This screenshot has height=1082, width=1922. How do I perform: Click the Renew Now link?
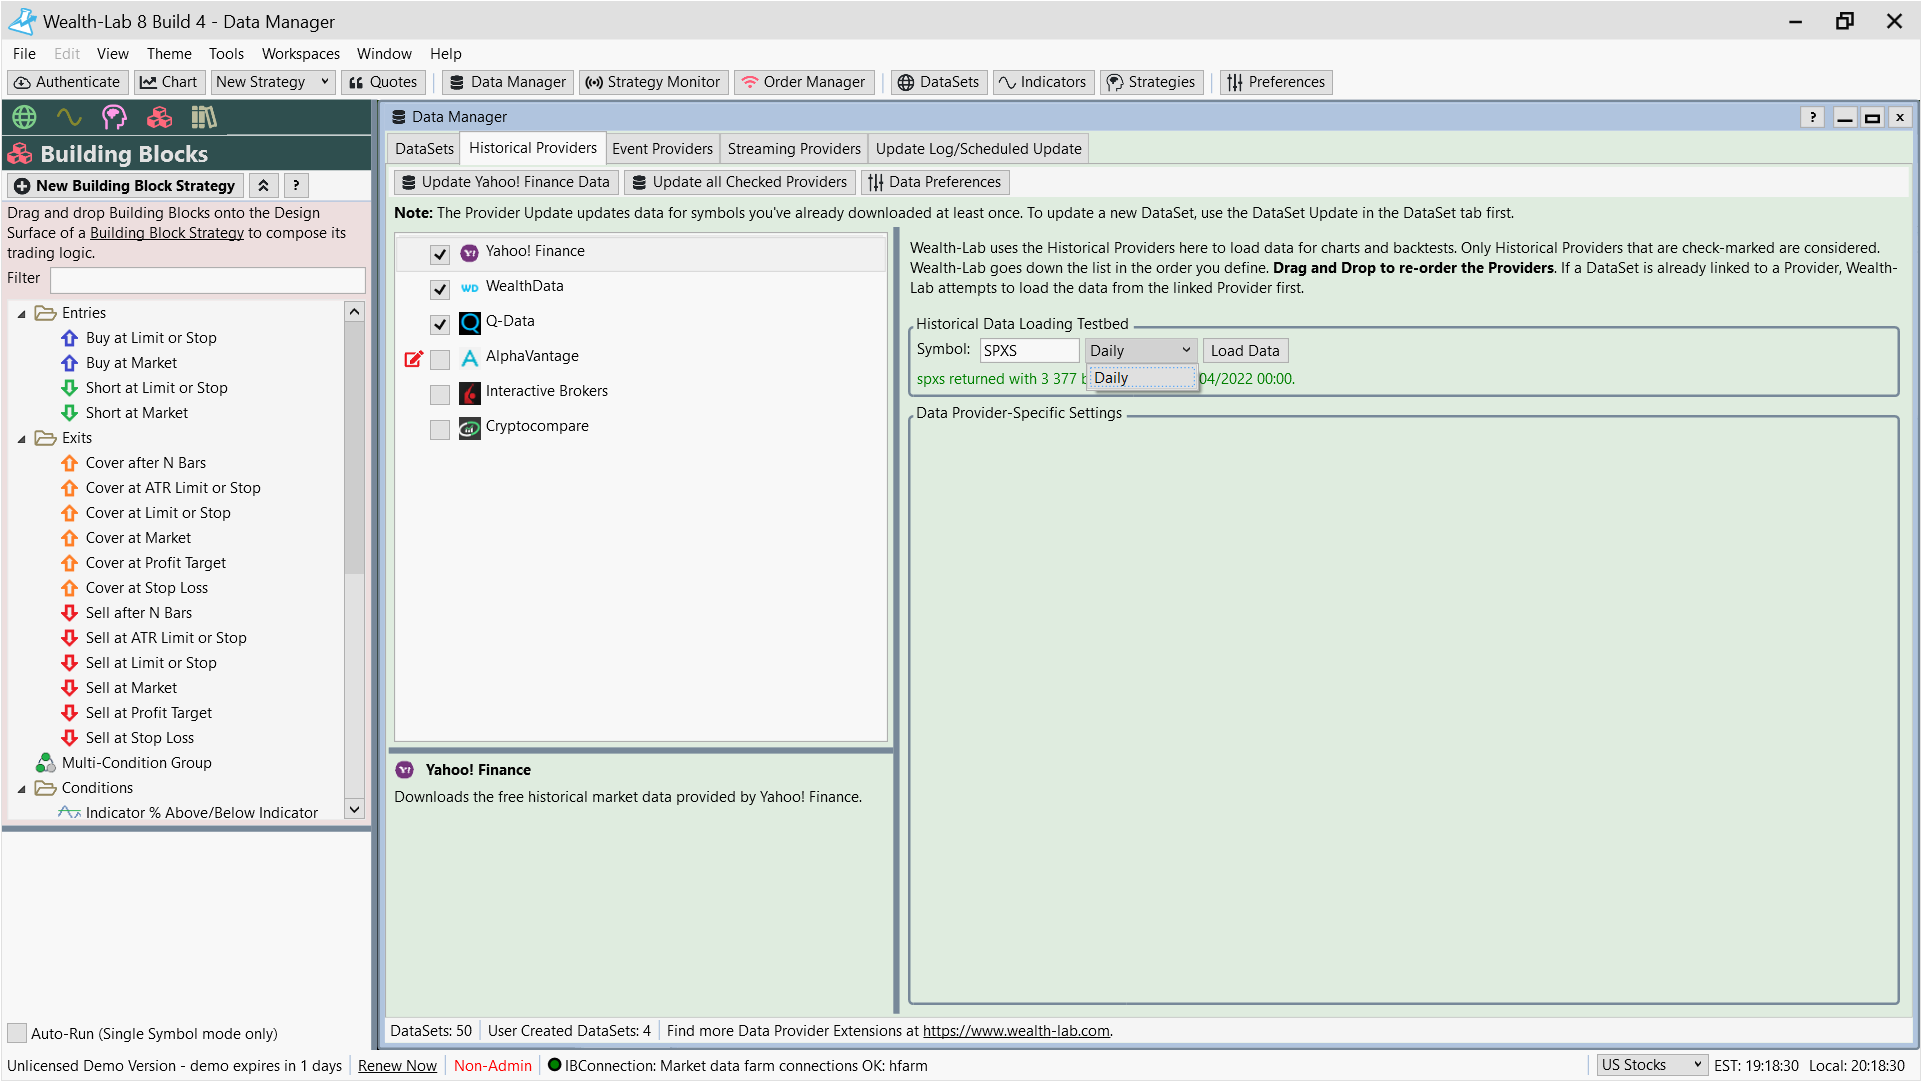(x=397, y=1066)
